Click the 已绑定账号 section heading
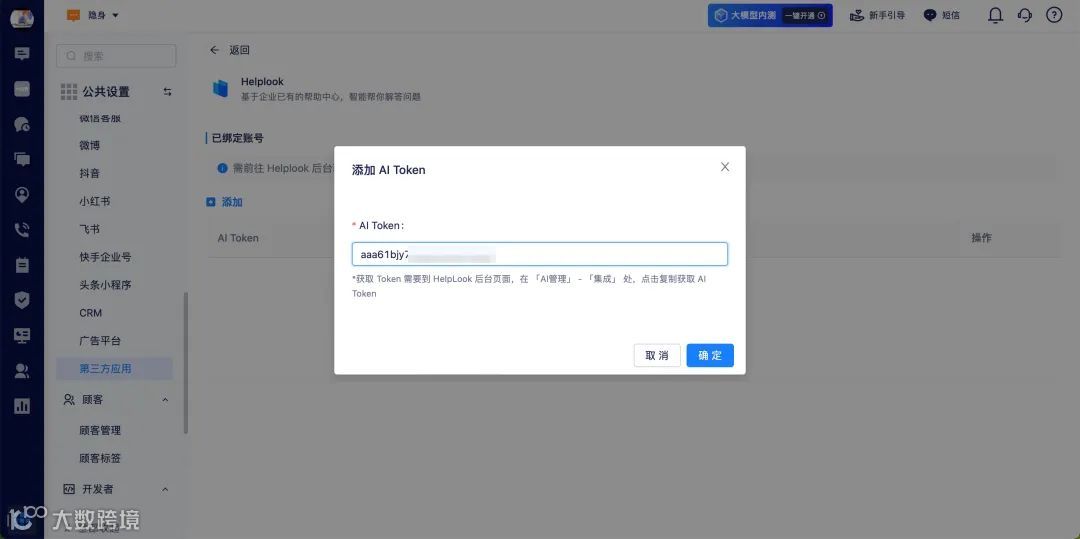Image resolution: width=1080 pixels, height=539 pixels. (238, 138)
